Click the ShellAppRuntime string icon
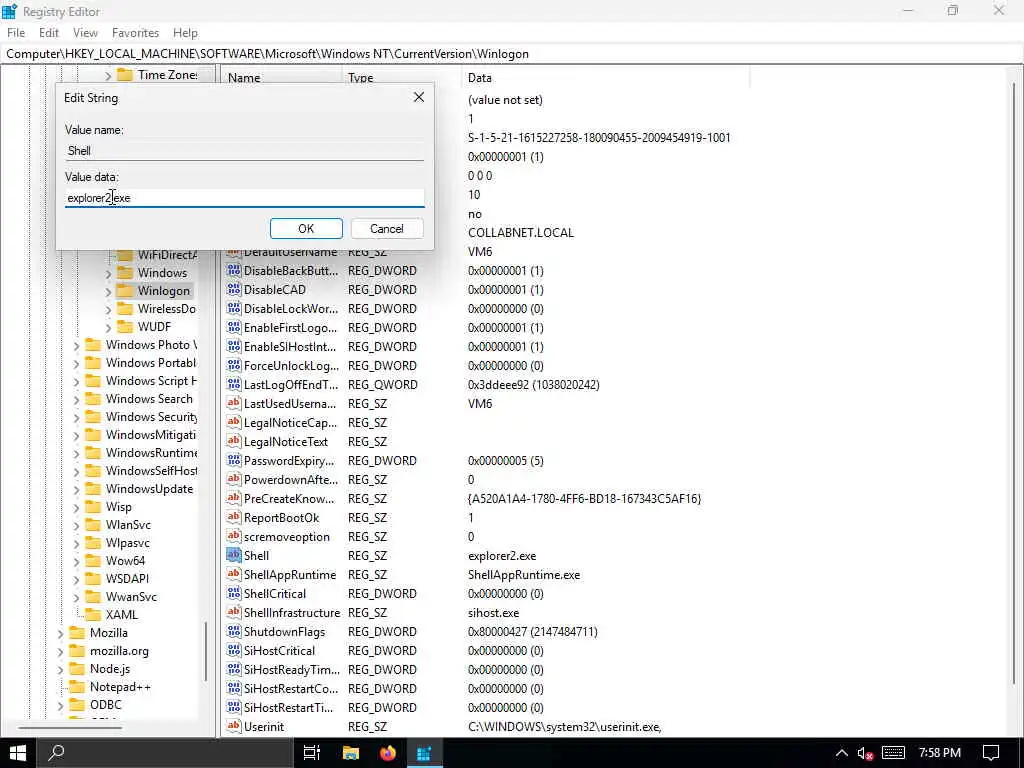Image resolution: width=1024 pixels, height=768 pixels. click(x=234, y=575)
